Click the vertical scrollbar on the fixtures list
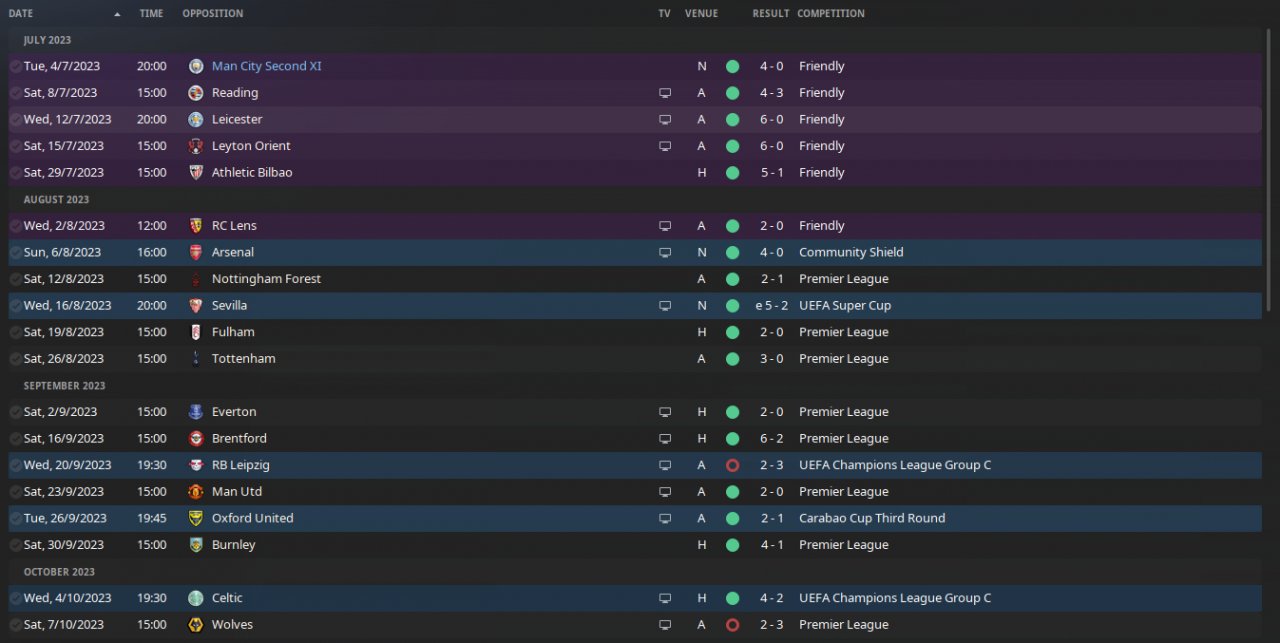1280x643 pixels. 1269,200
